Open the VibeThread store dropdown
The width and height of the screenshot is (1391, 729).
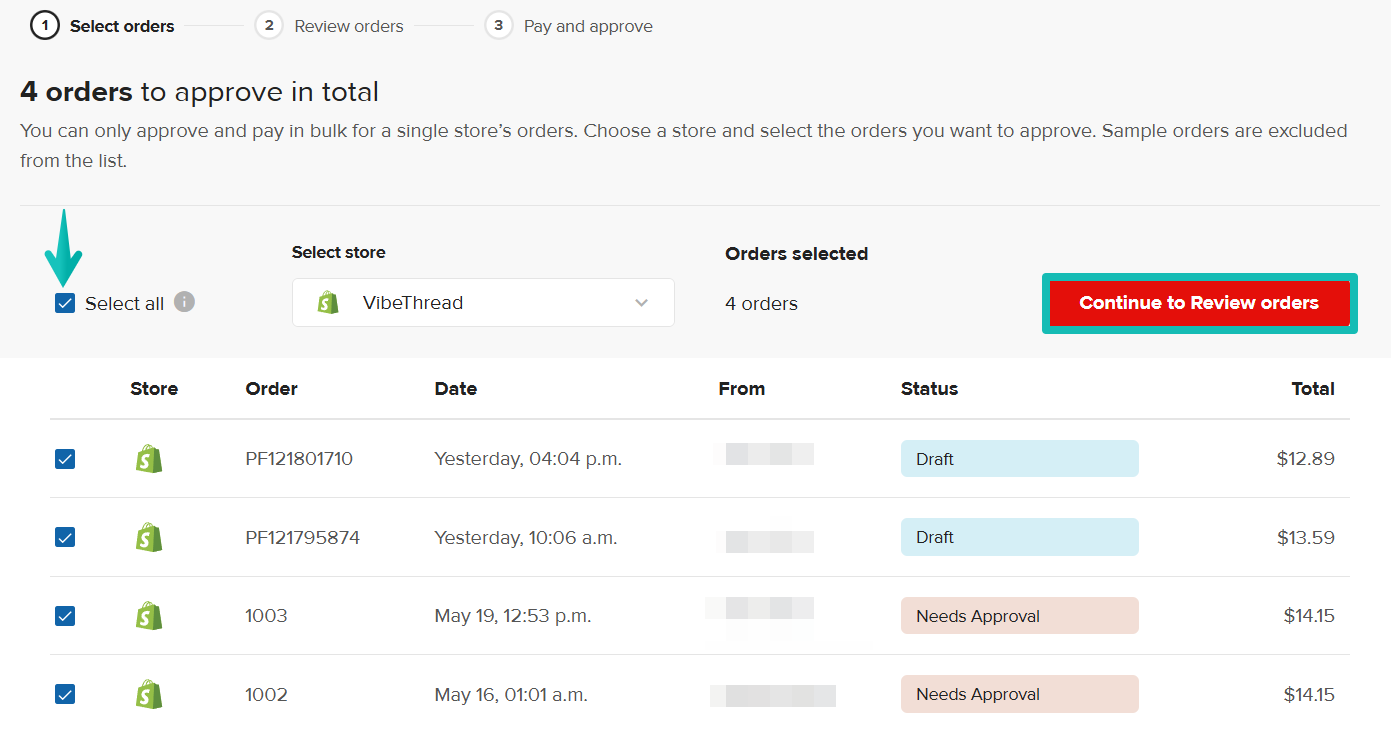[483, 303]
